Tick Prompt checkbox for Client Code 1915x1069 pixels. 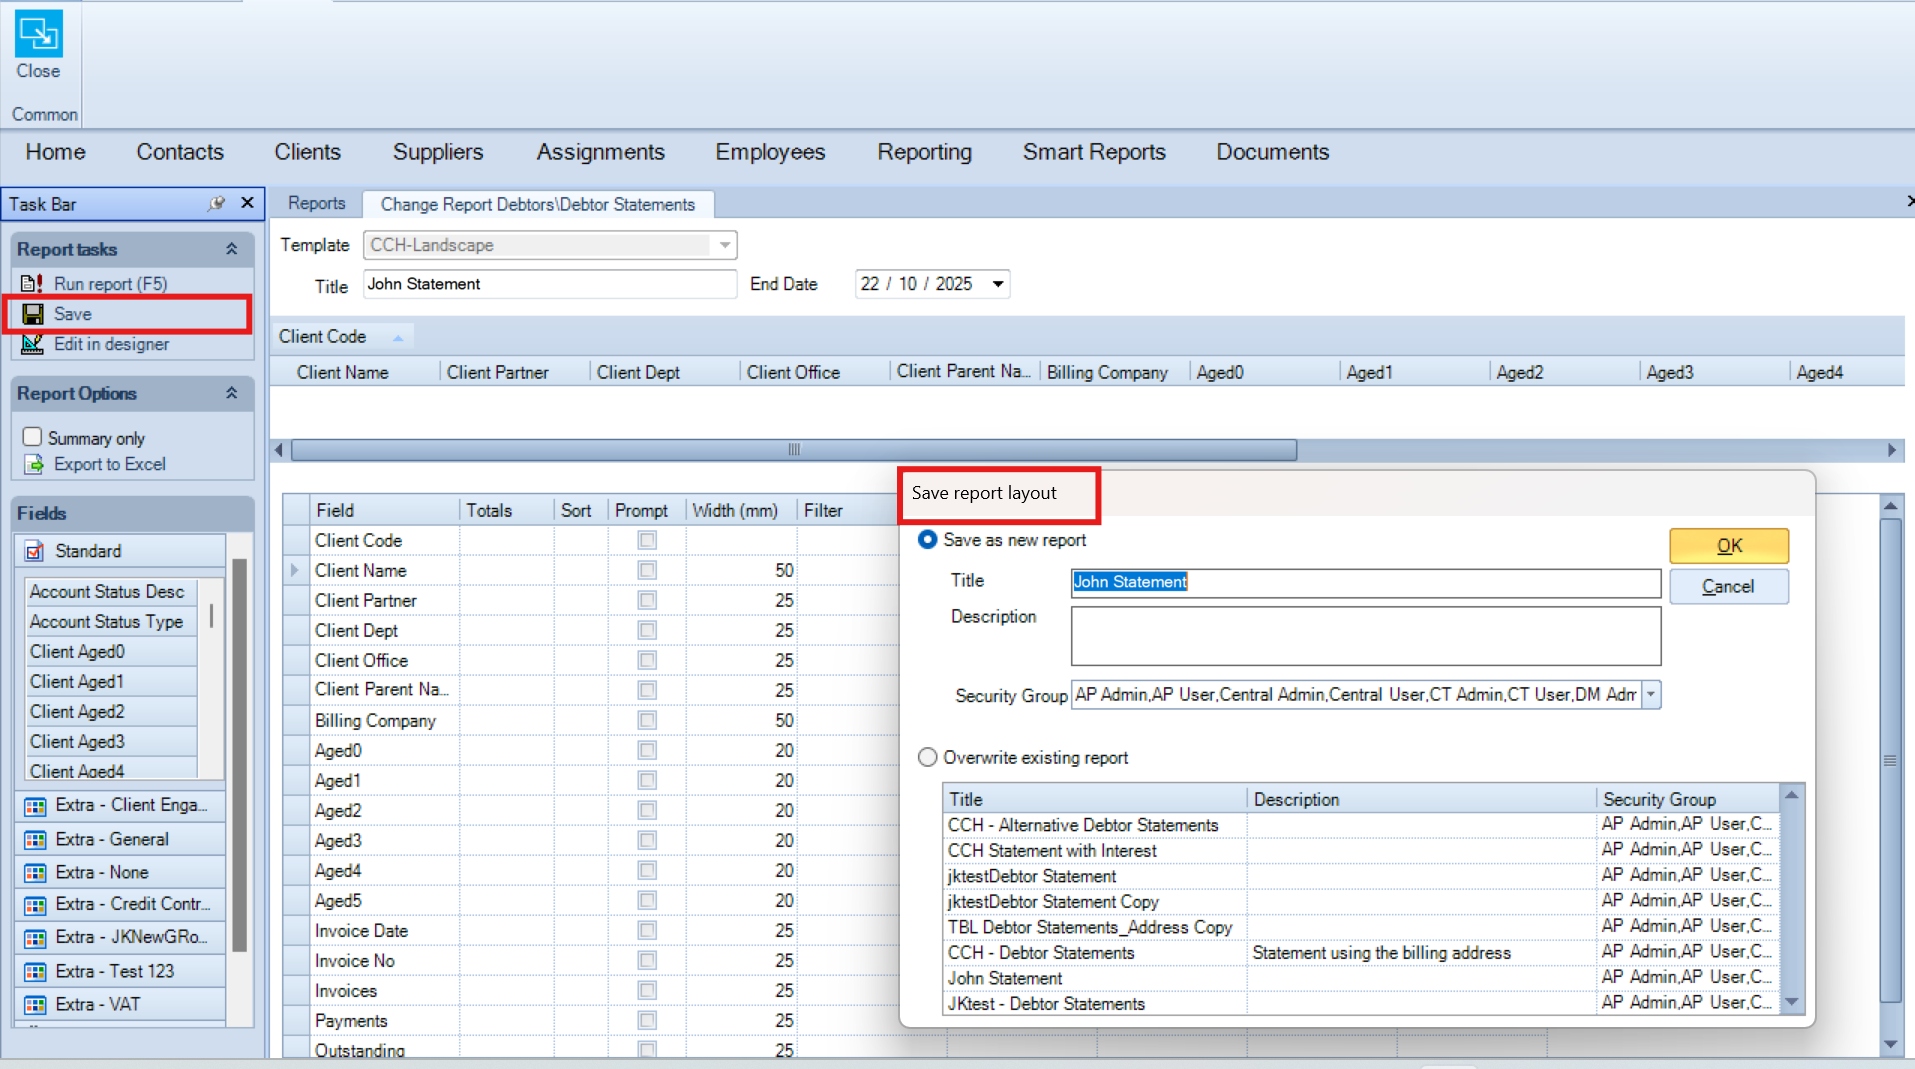point(647,540)
